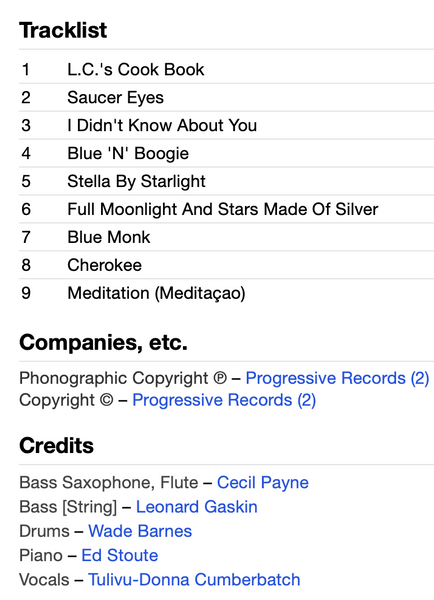Select track Meditation (Meditaçao)
The height and width of the screenshot is (600, 434).
point(157,293)
